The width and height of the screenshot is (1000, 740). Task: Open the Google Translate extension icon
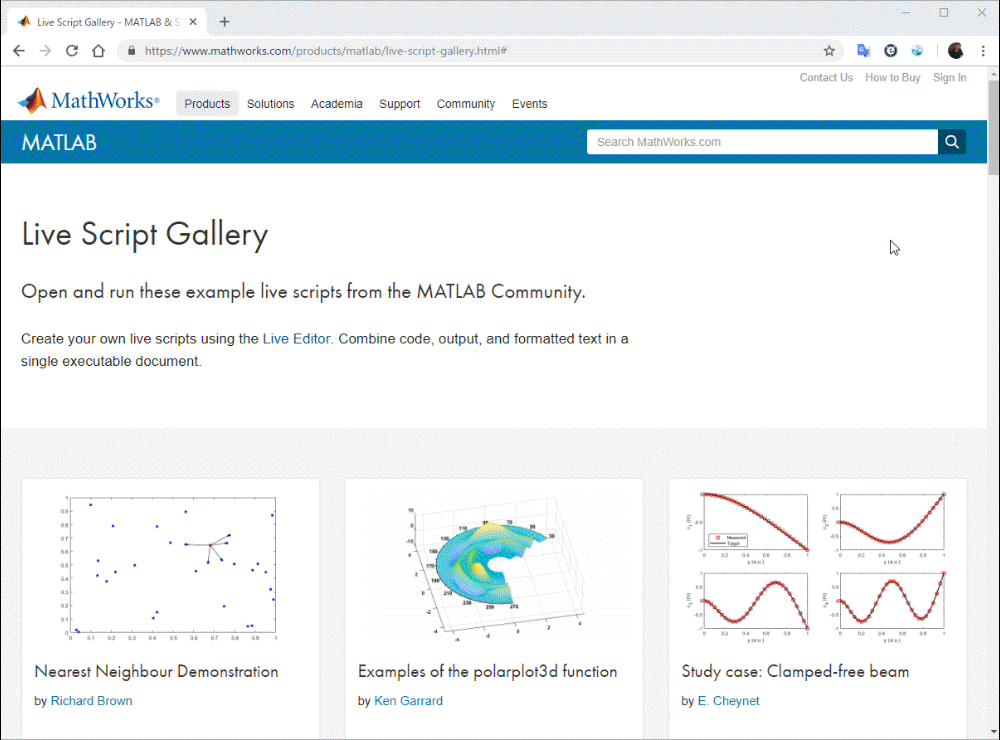(864, 51)
